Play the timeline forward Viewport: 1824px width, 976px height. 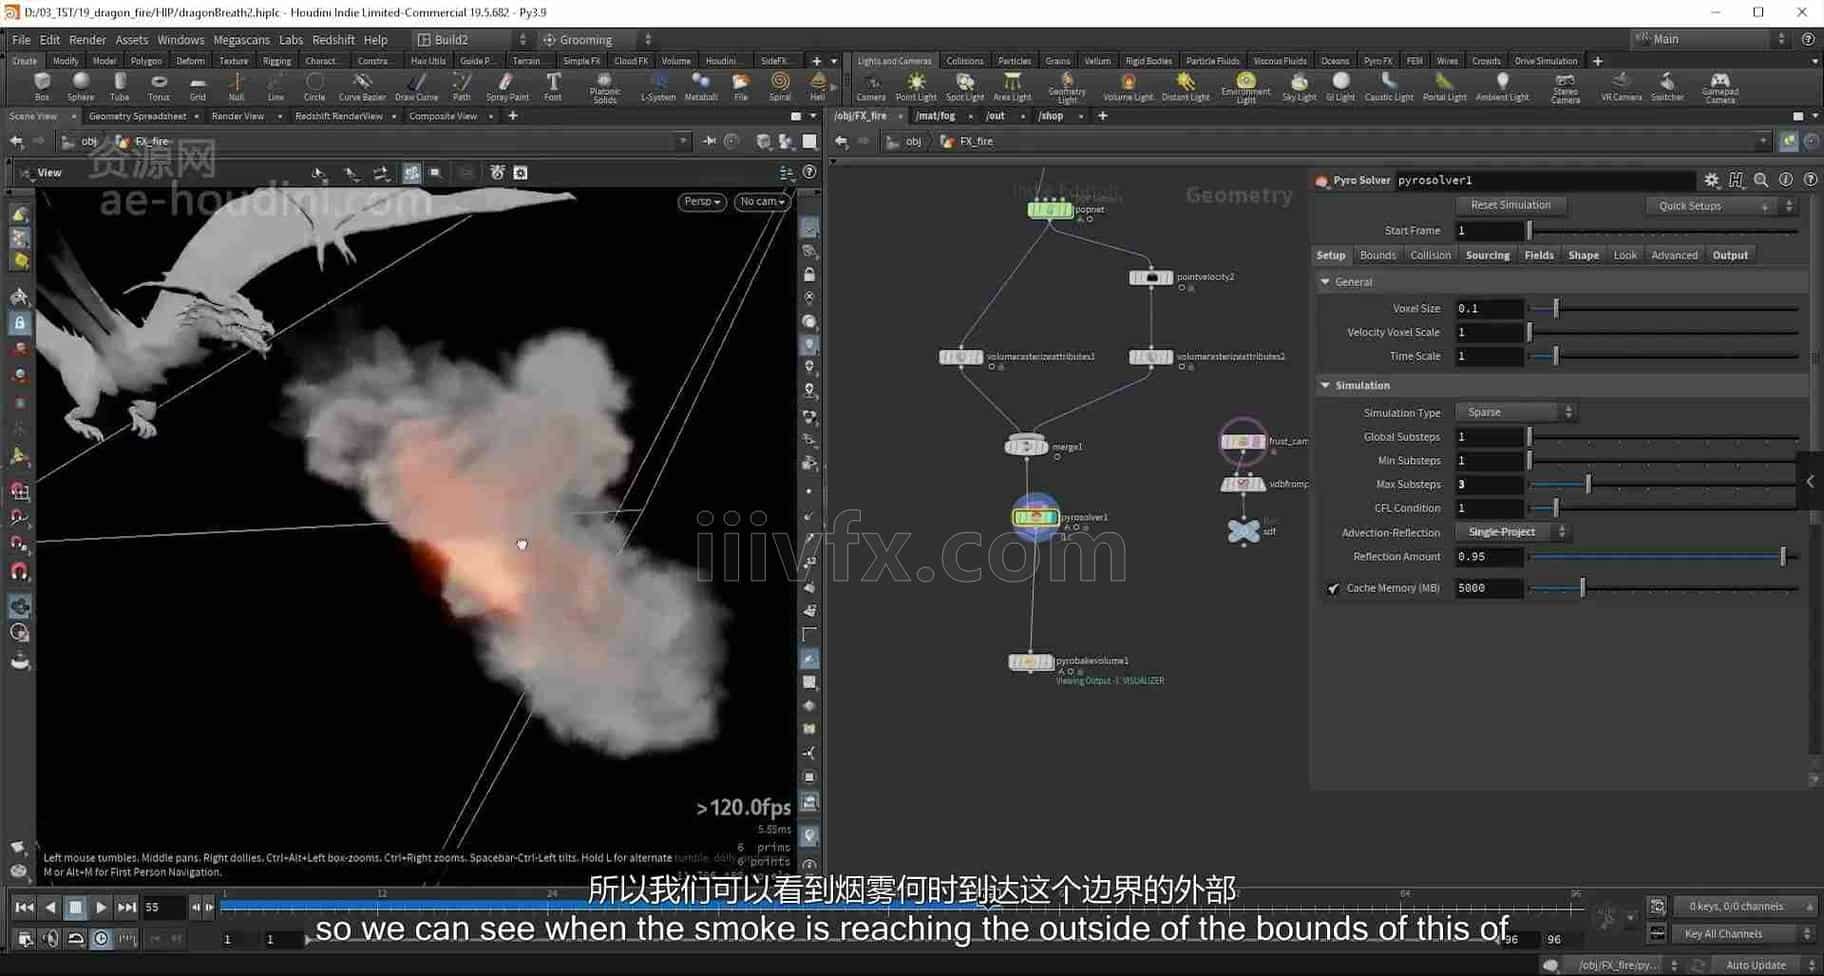click(x=101, y=908)
